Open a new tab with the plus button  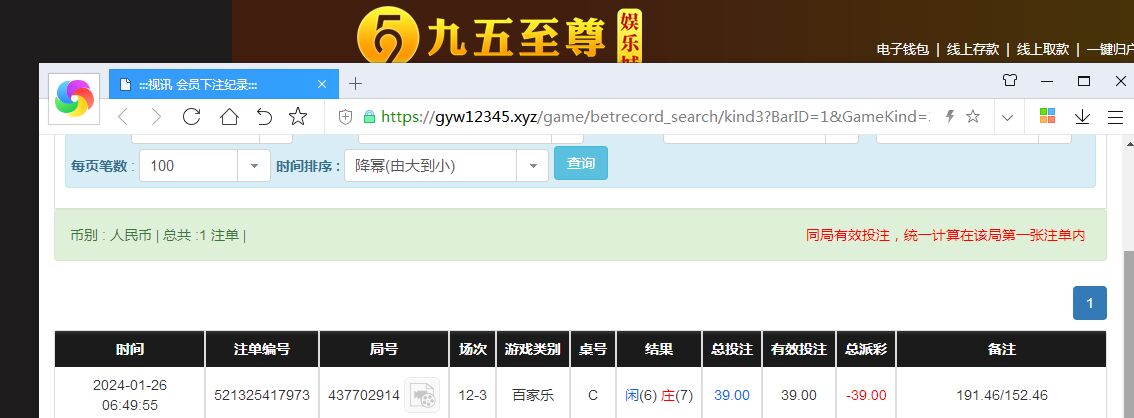(x=355, y=84)
